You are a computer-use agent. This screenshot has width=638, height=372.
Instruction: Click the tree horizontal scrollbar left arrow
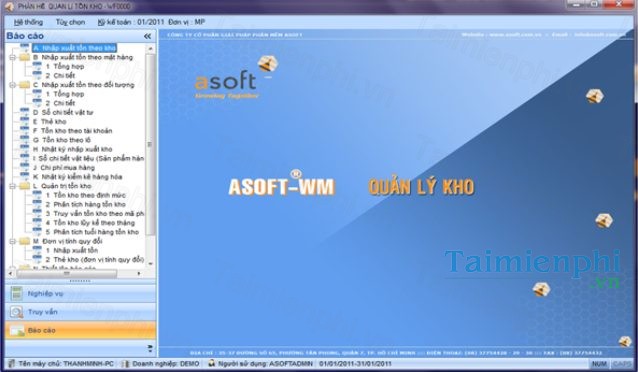click(11, 274)
